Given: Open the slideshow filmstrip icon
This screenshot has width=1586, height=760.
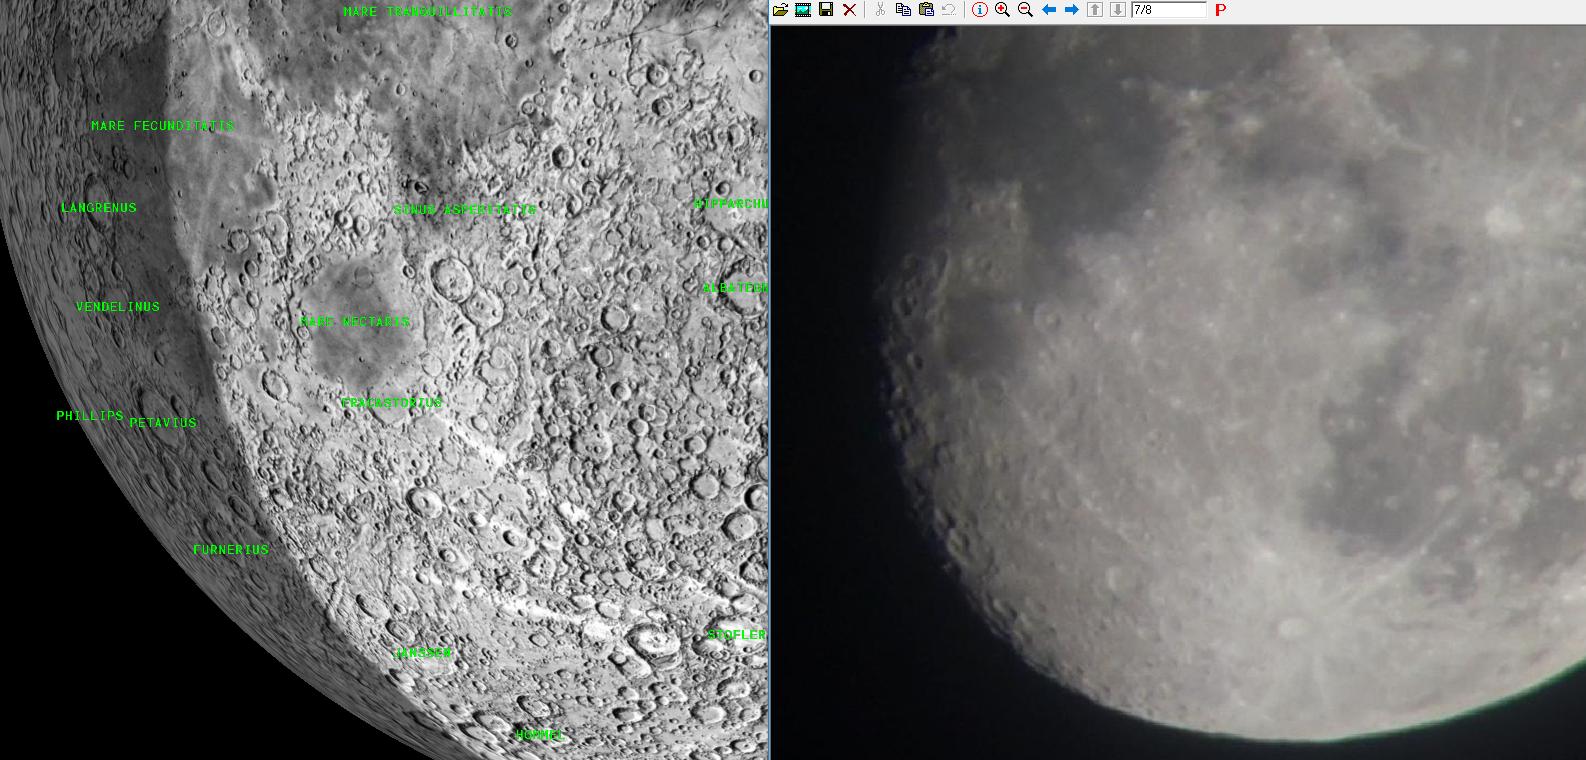Looking at the screenshot, I should [x=802, y=10].
